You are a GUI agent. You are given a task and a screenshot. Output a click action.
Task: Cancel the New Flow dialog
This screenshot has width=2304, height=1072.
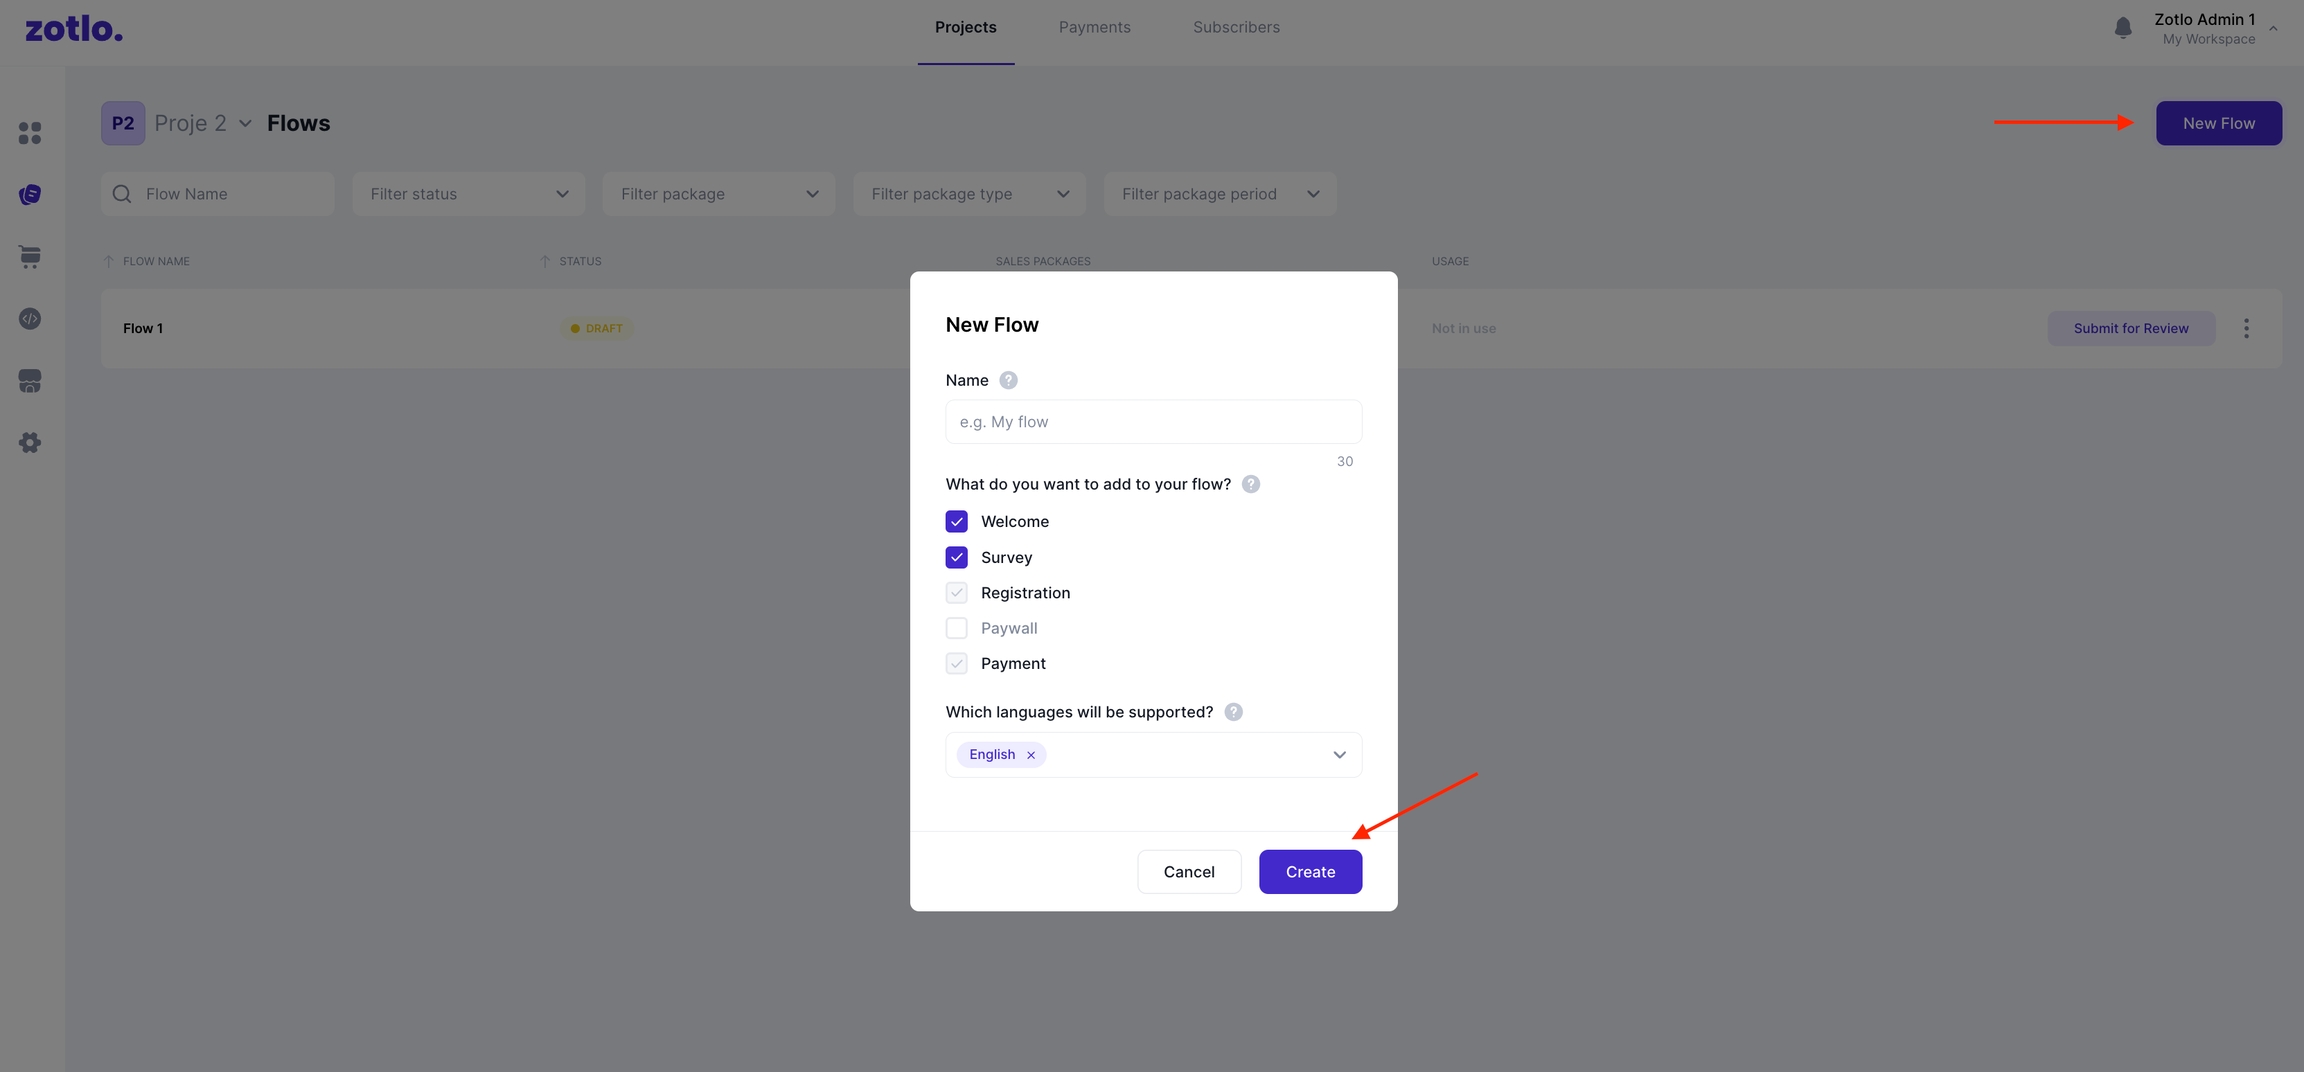click(x=1189, y=872)
